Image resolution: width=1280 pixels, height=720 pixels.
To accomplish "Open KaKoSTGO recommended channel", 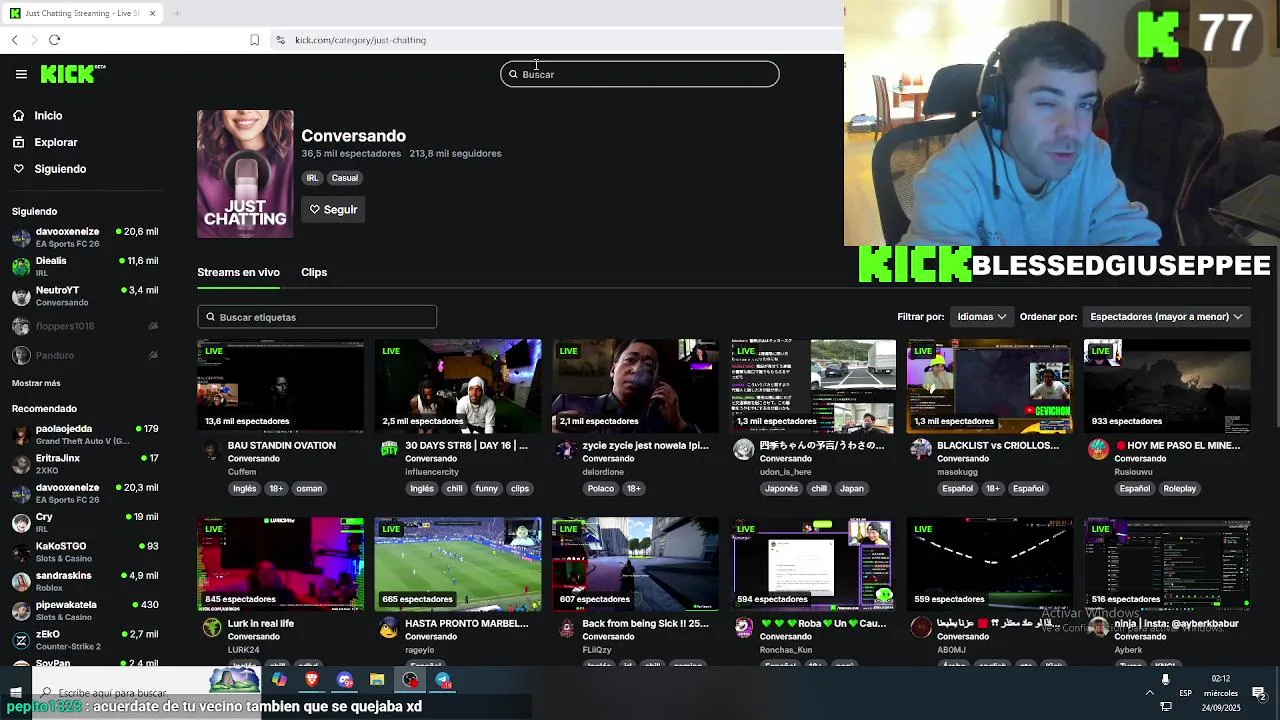I will click(85, 552).
